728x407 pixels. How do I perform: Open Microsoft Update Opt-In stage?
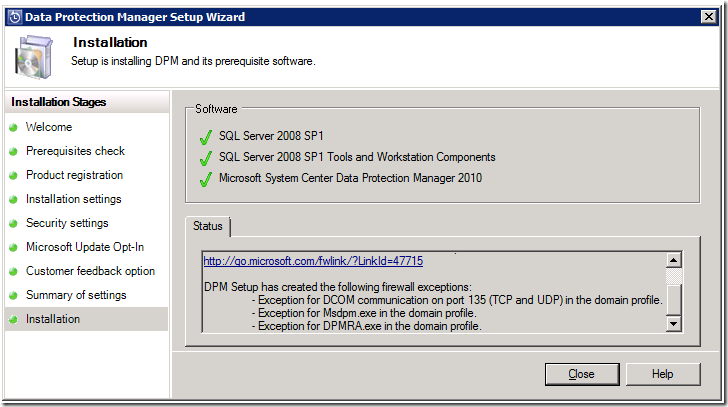pos(83,247)
